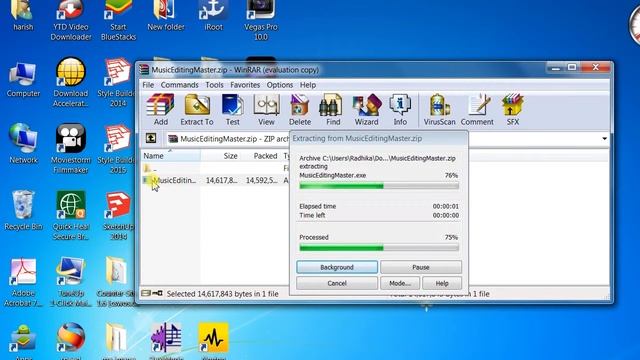Open the File menu

pyautogui.click(x=148, y=85)
